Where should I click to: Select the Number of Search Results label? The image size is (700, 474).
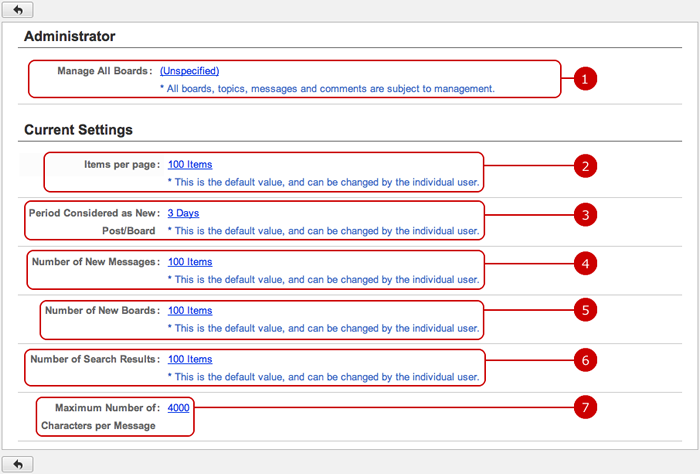(x=95, y=359)
